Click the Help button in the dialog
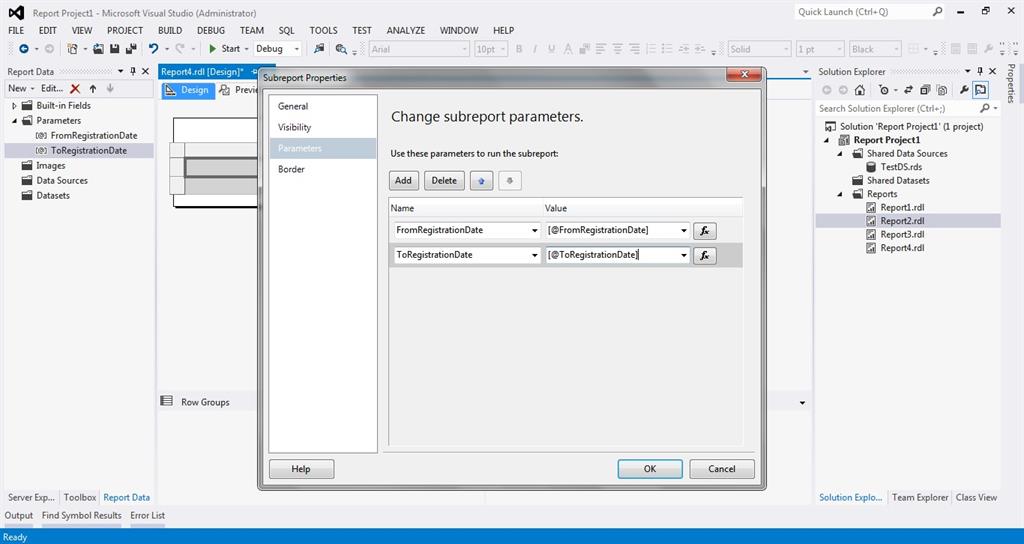Screen dimensions: 1024x544 click(301, 469)
